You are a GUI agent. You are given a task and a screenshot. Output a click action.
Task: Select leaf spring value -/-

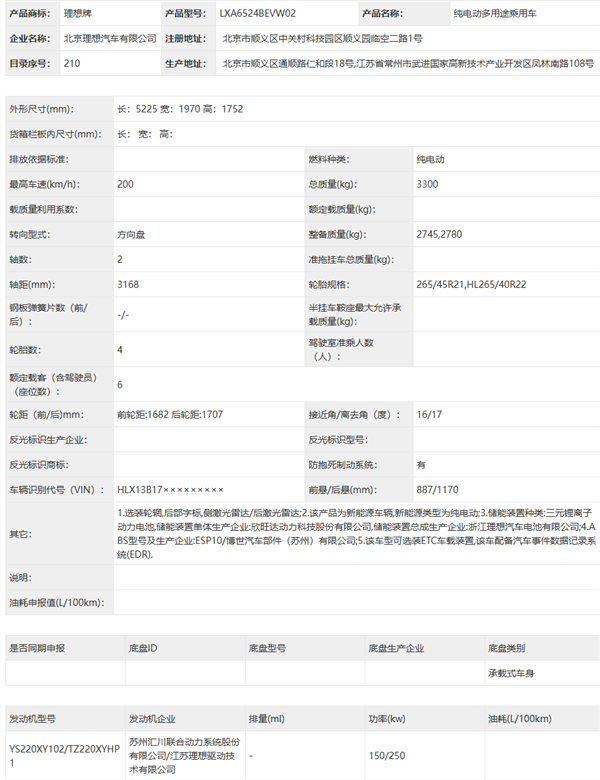point(123,315)
